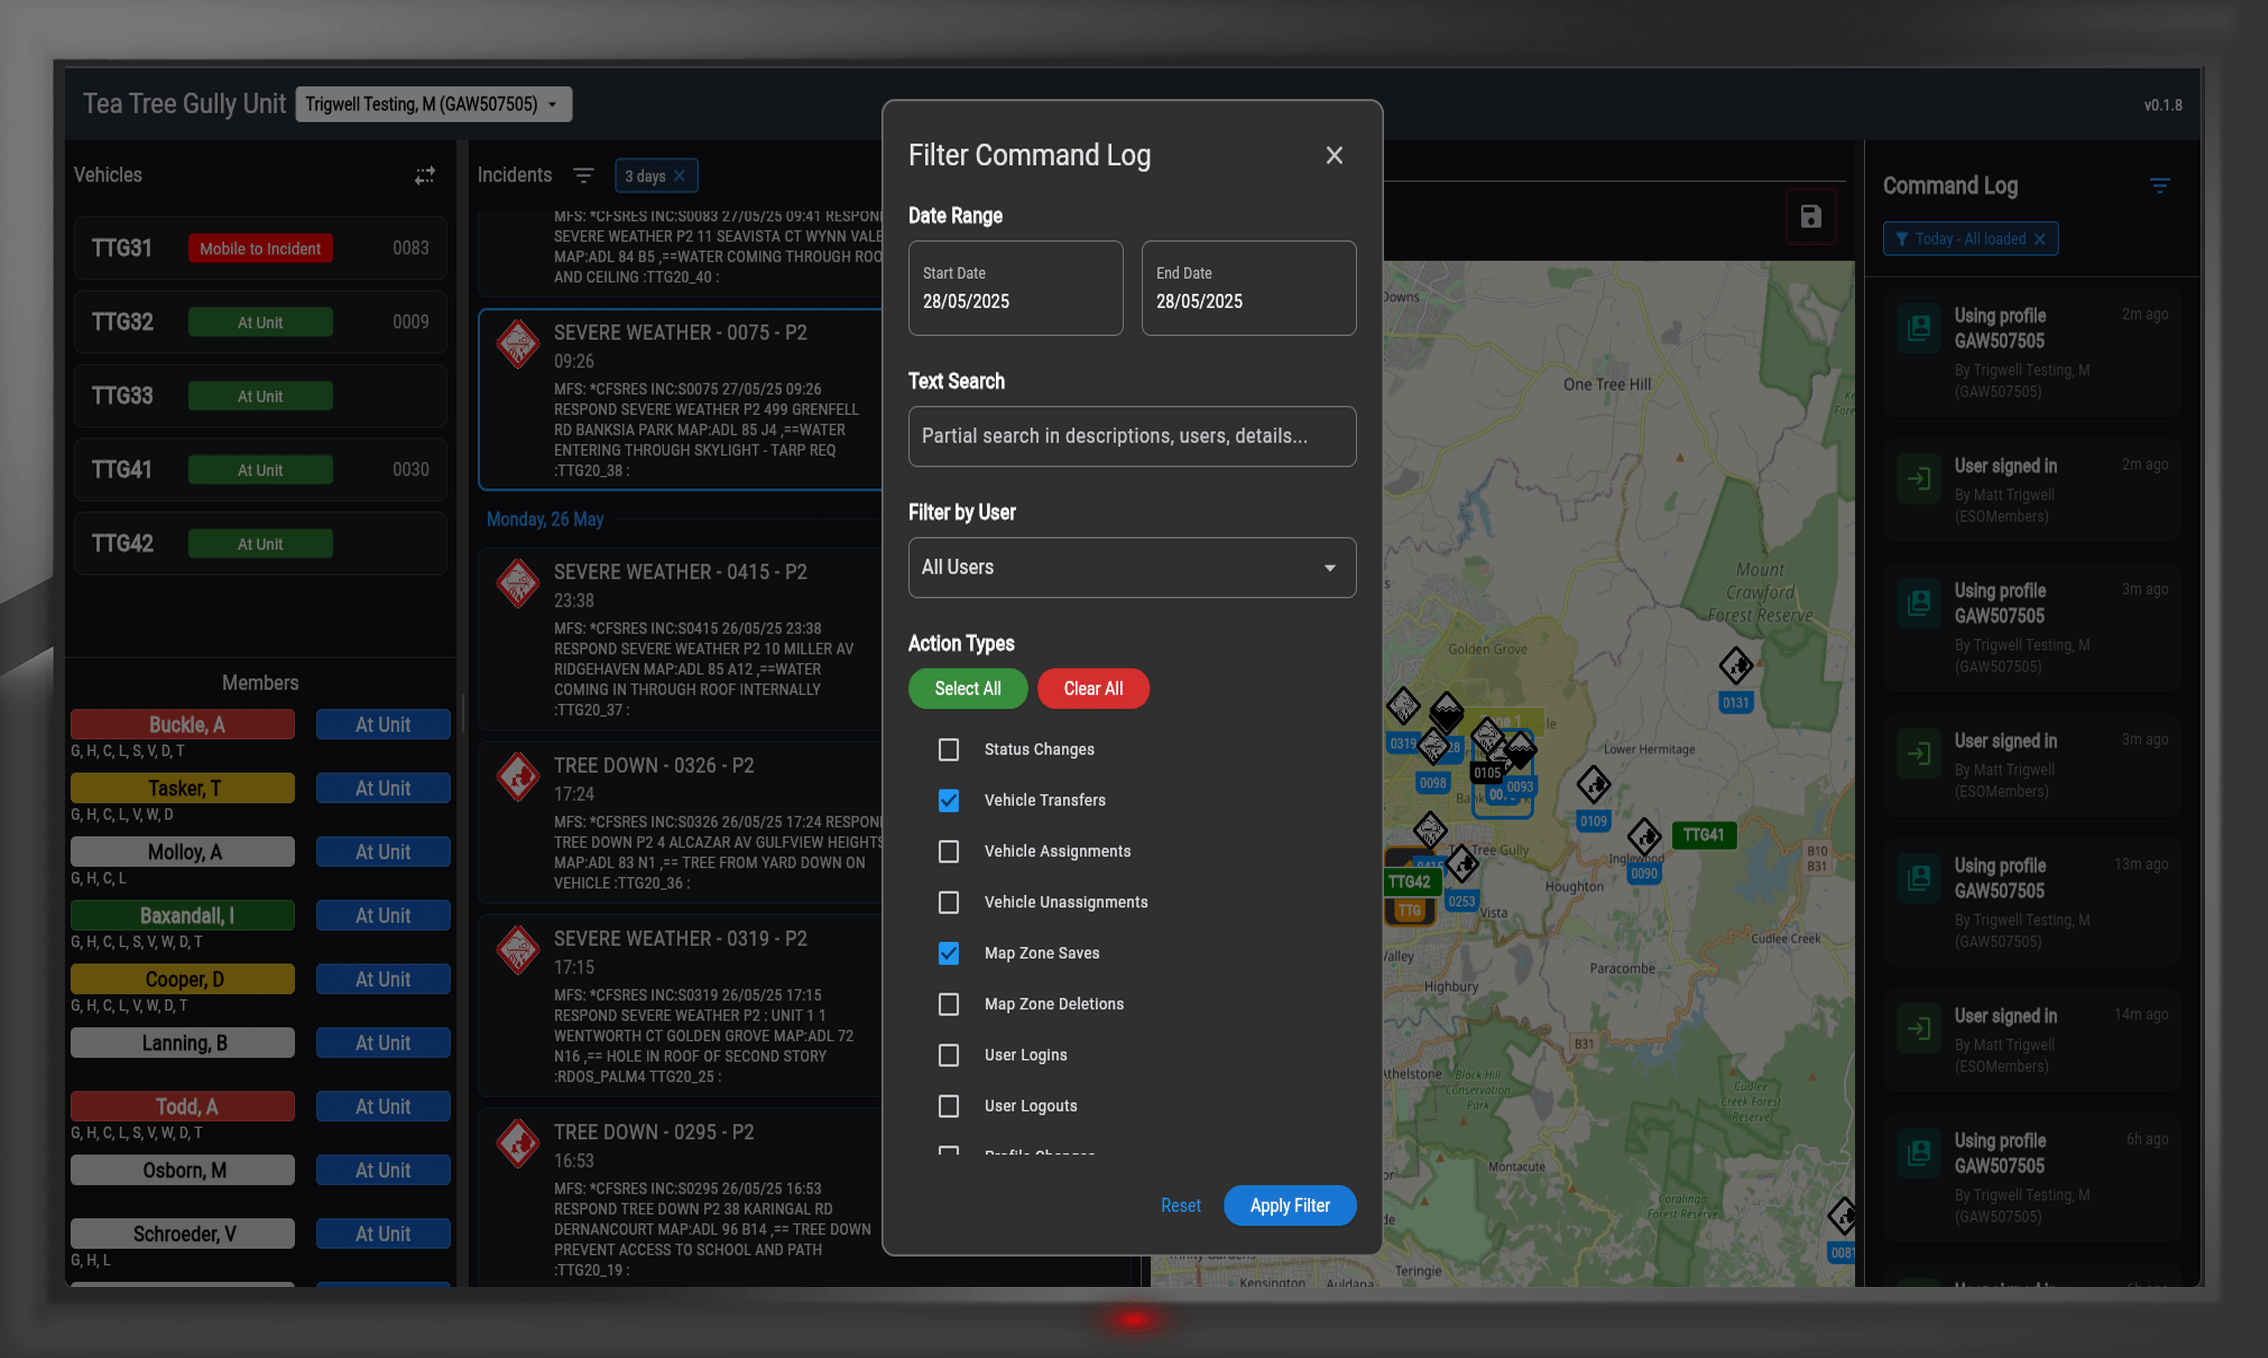Open the Incidents filter funnel icon
Image resolution: width=2268 pixels, height=1358 pixels.
(x=584, y=175)
